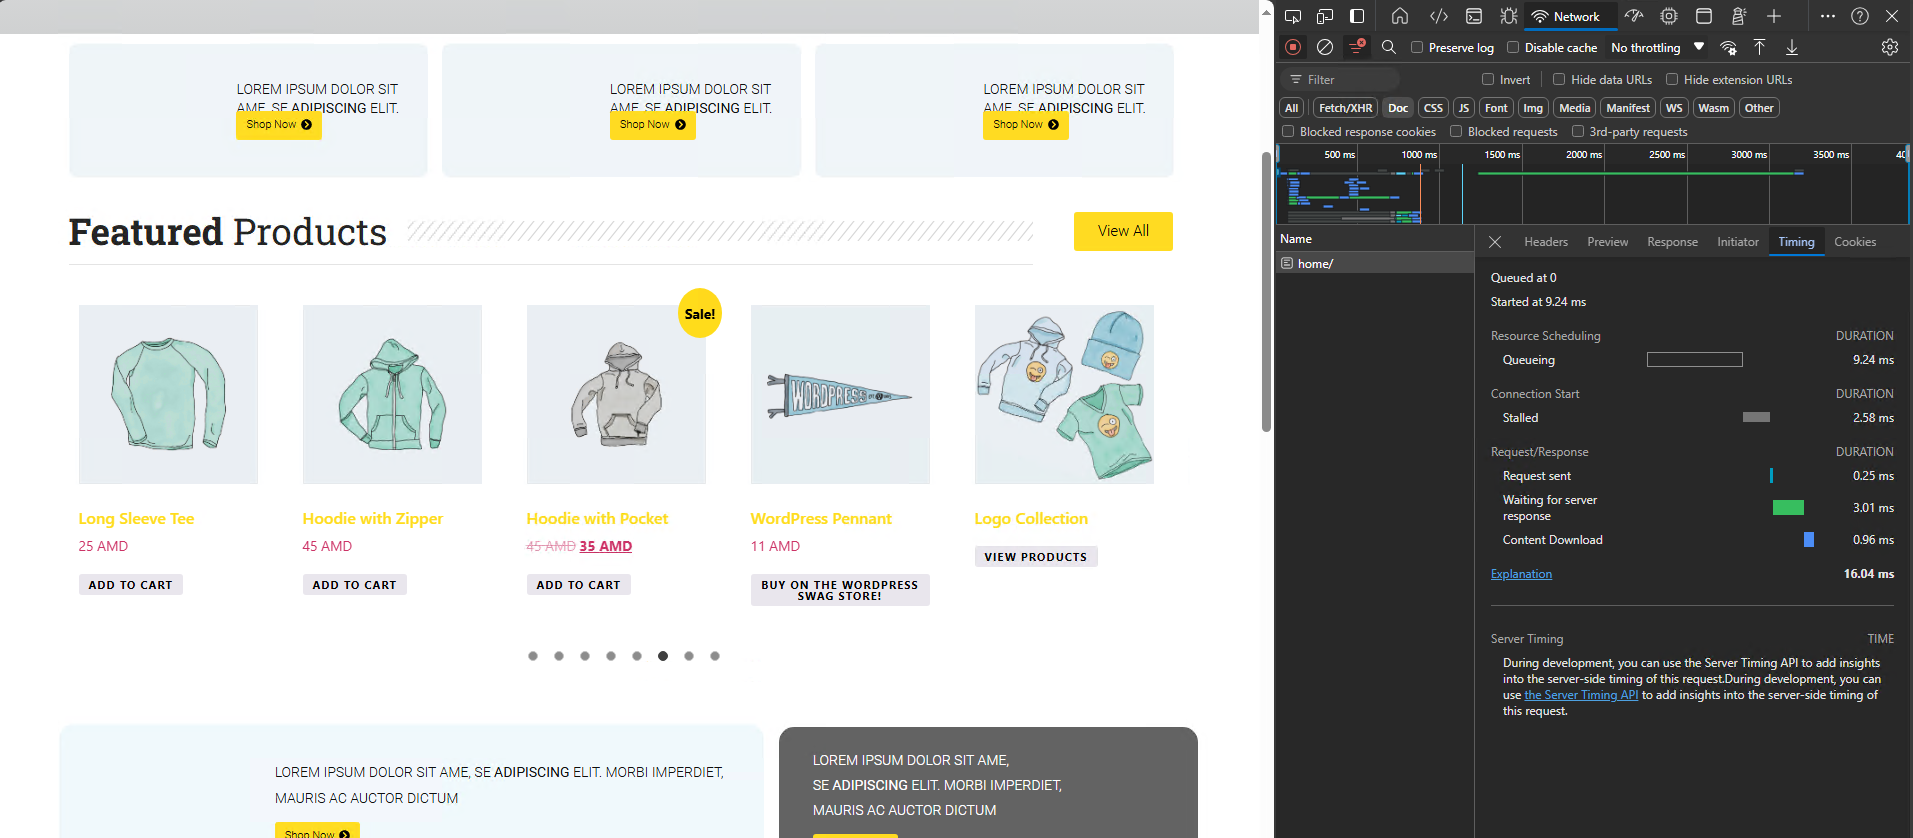The height and width of the screenshot is (838, 1913).
Task: Open the more tools plus button
Action: [x=1774, y=16]
